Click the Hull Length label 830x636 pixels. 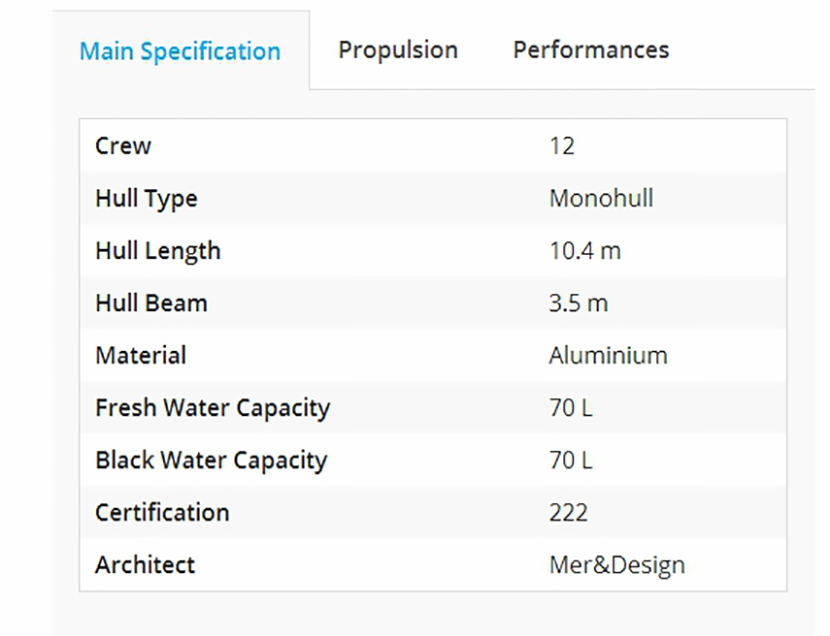(x=158, y=251)
